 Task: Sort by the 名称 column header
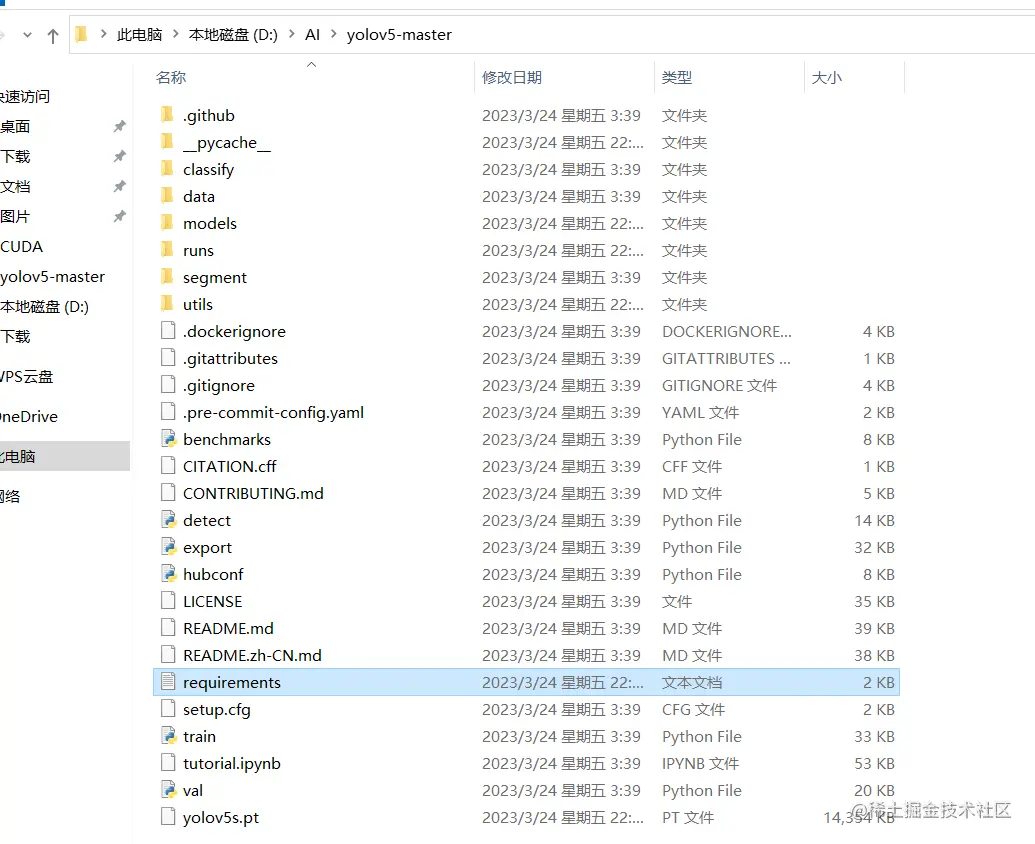point(171,78)
